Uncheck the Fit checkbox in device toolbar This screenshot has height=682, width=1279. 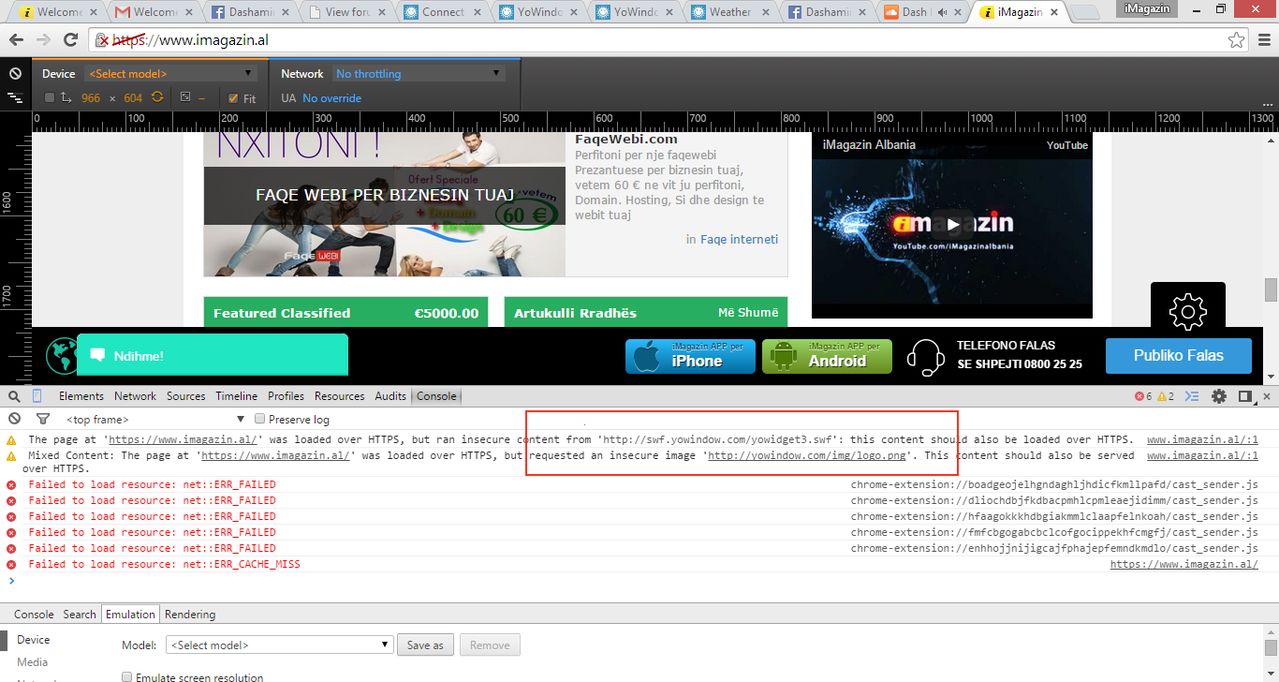(x=233, y=98)
